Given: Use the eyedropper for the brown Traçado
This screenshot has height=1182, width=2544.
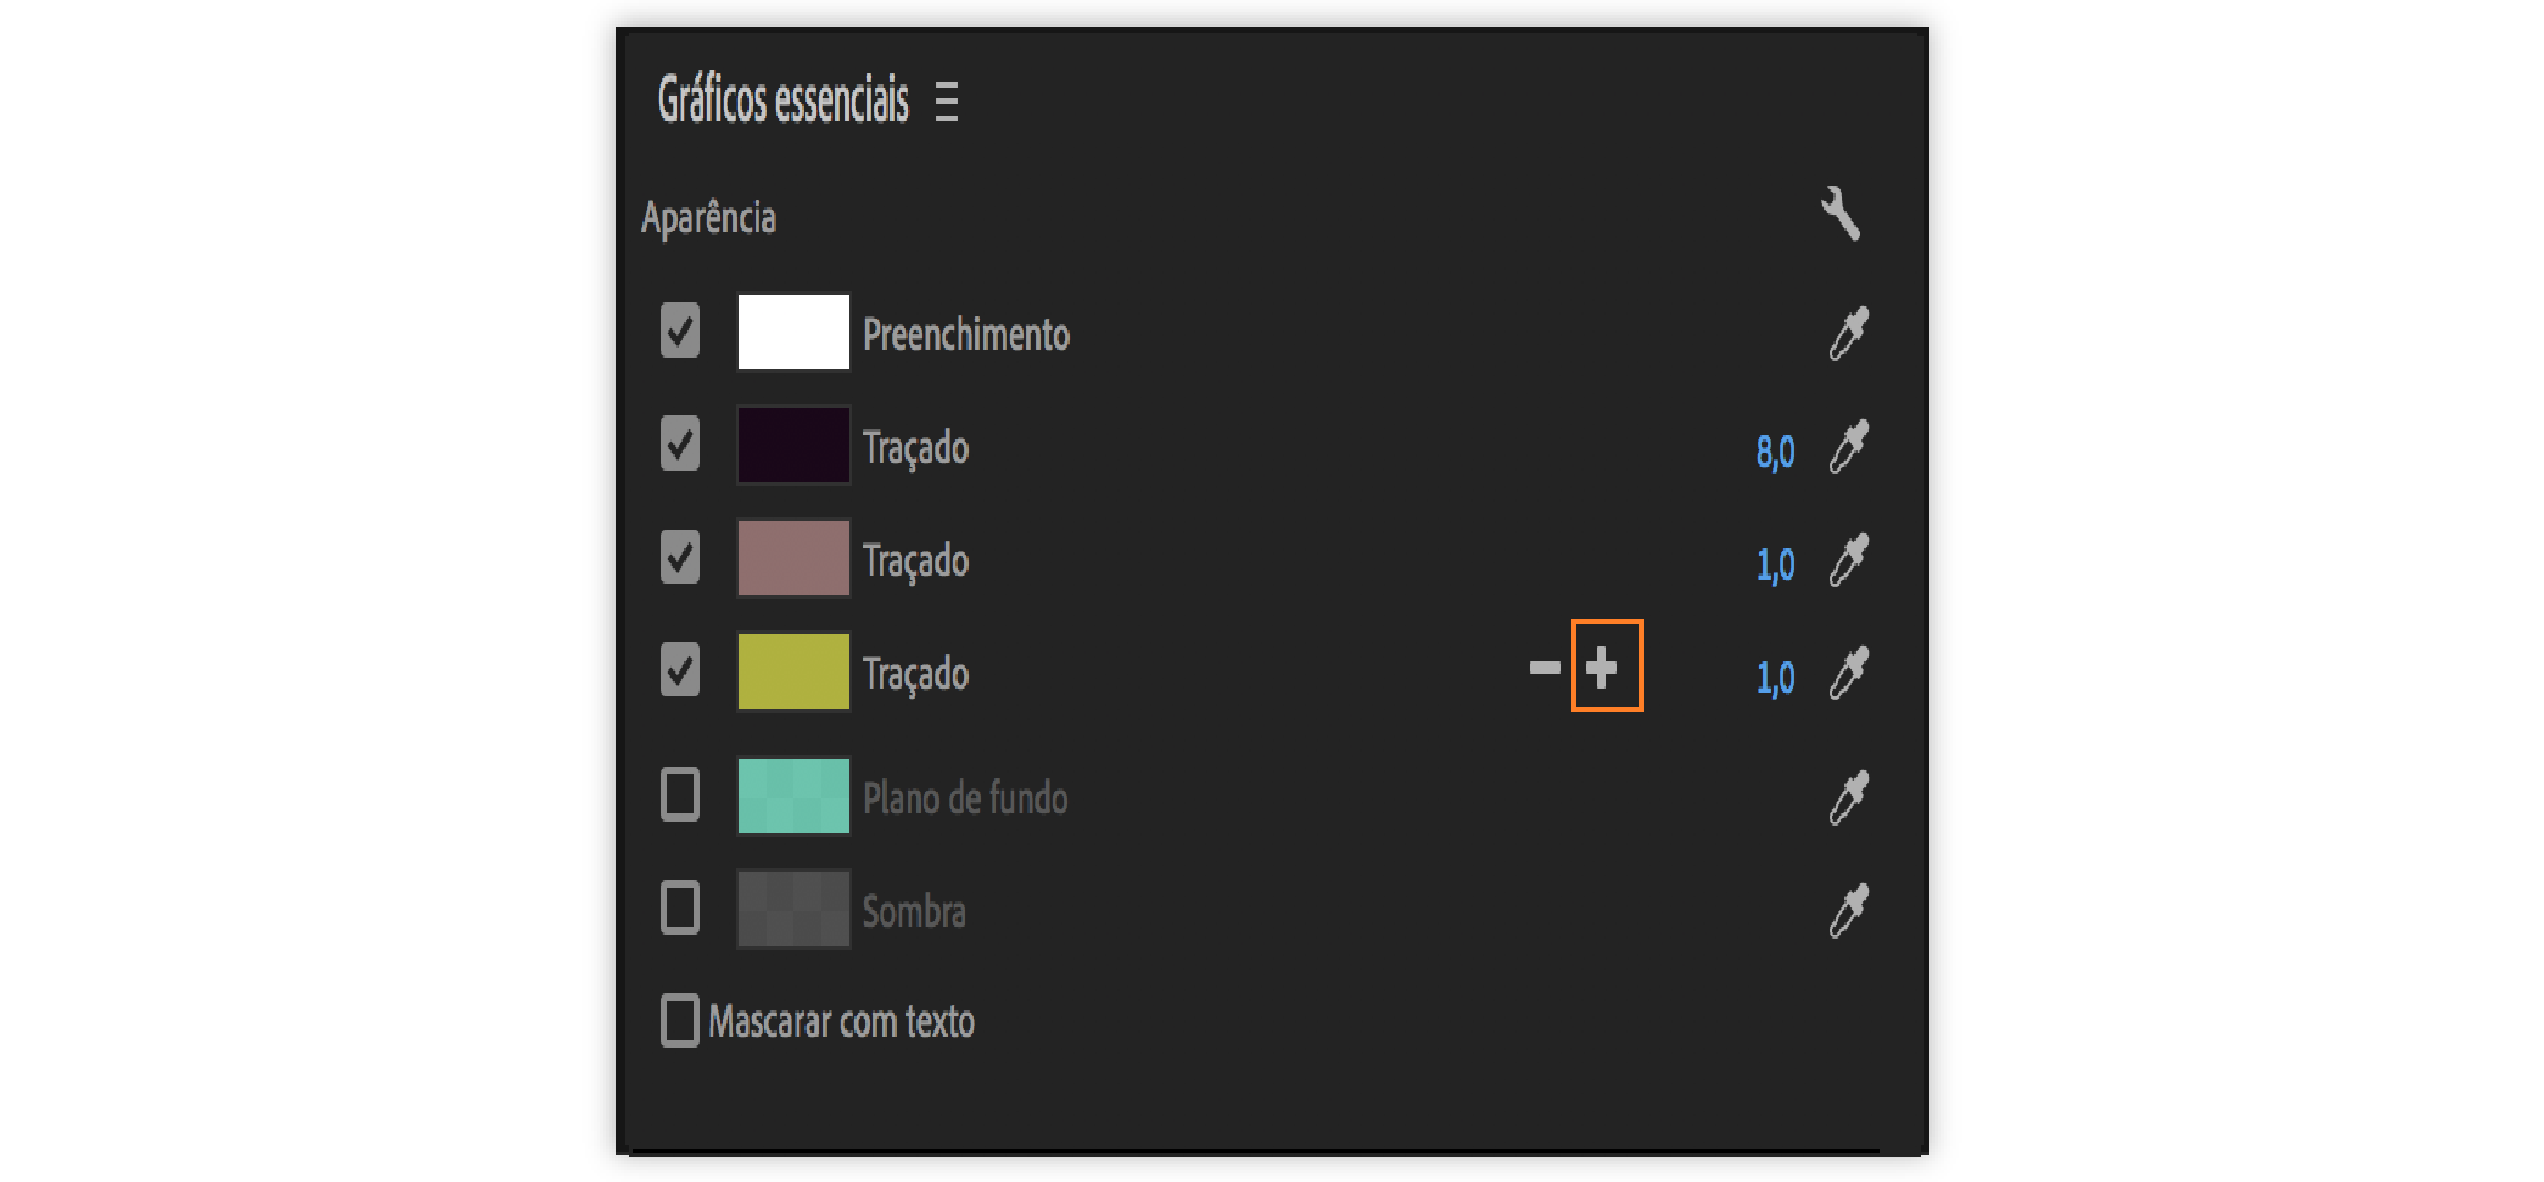Looking at the screenshot, I should (1848, 559).
